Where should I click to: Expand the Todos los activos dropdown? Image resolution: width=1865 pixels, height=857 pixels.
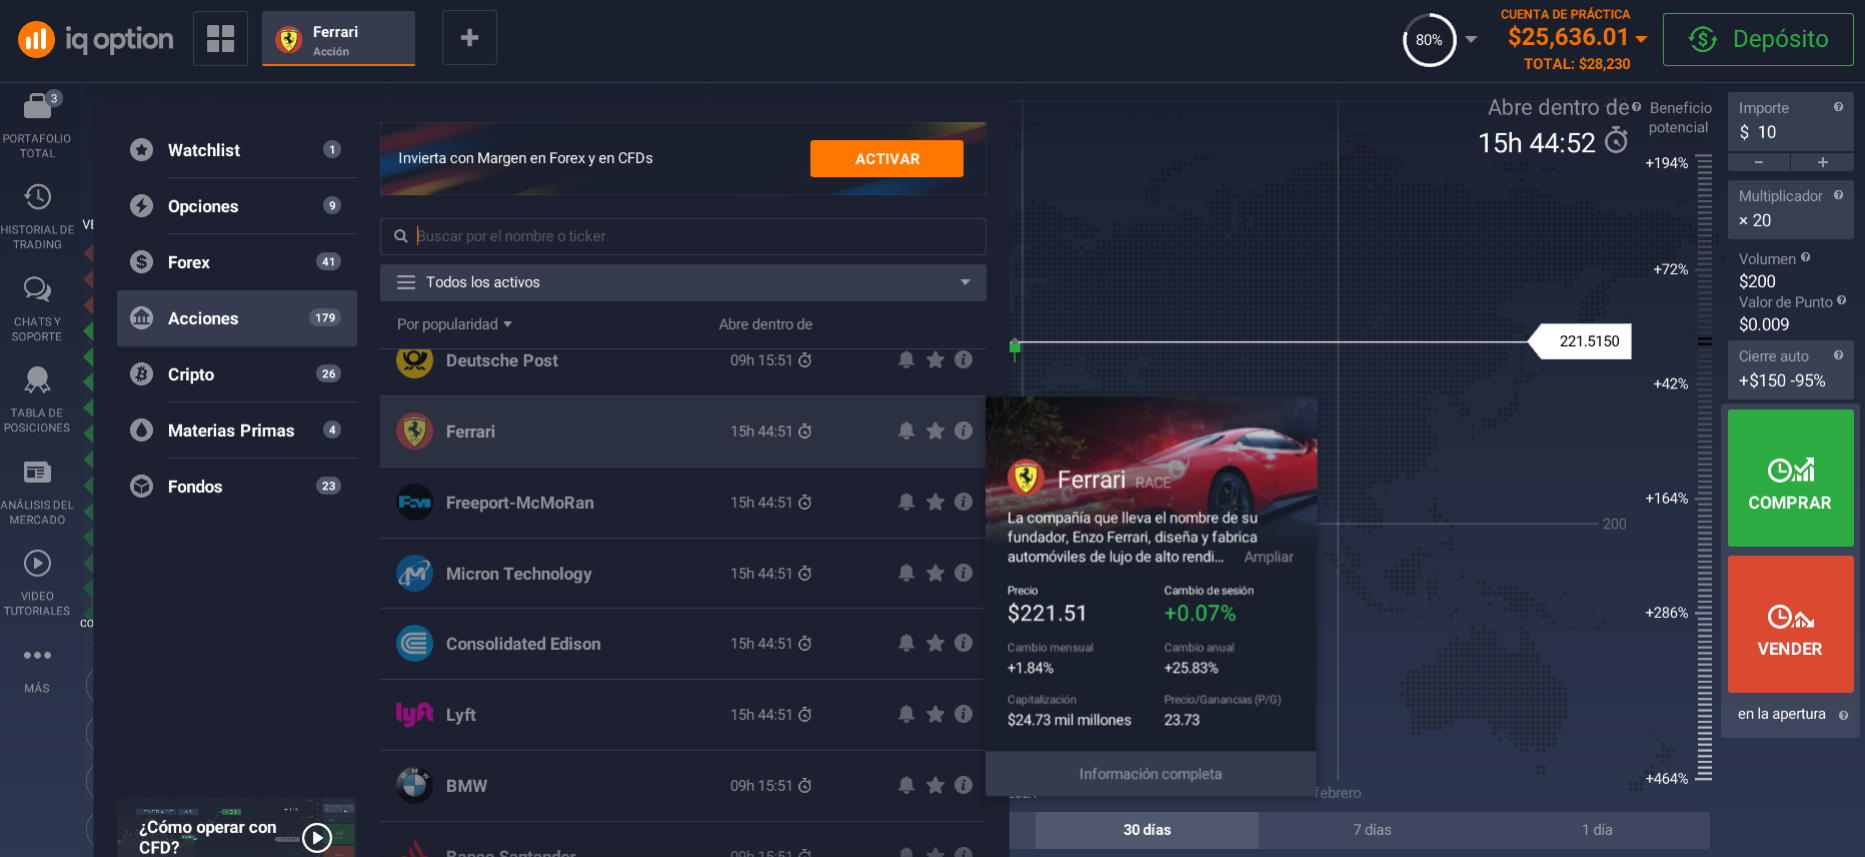(x=683, y=282)
